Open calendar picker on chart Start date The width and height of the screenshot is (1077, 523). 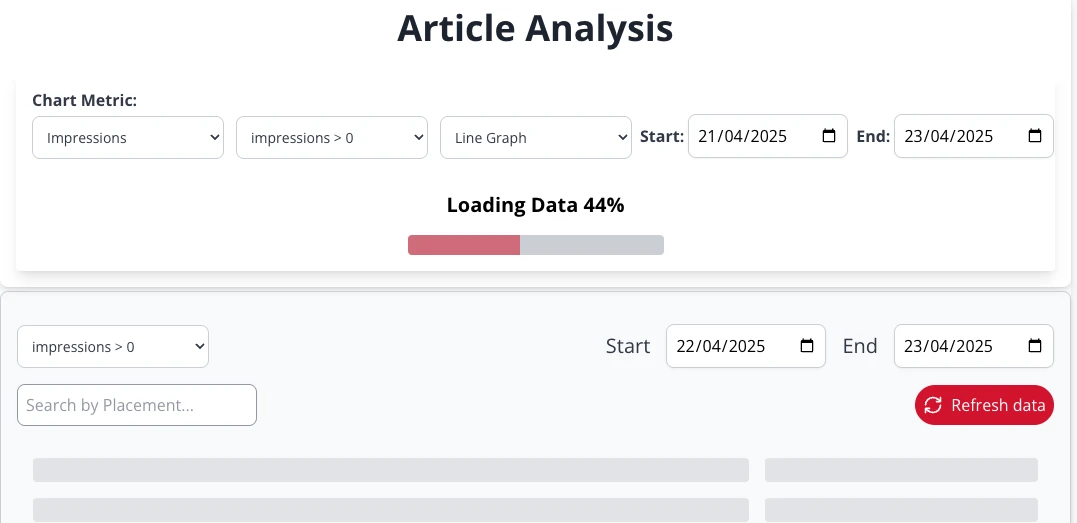[x=829, y=136]
